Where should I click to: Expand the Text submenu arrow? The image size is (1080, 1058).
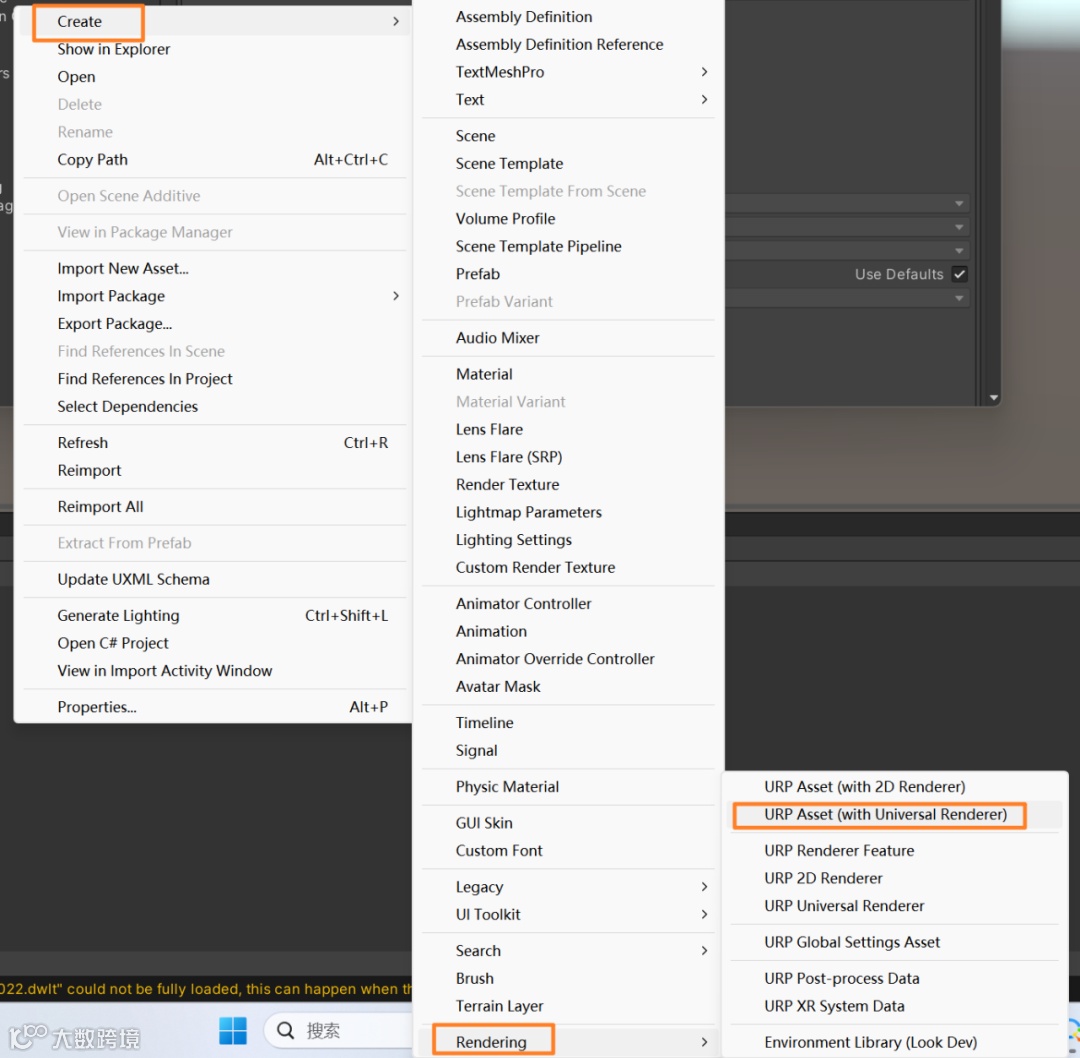(704, 99)
